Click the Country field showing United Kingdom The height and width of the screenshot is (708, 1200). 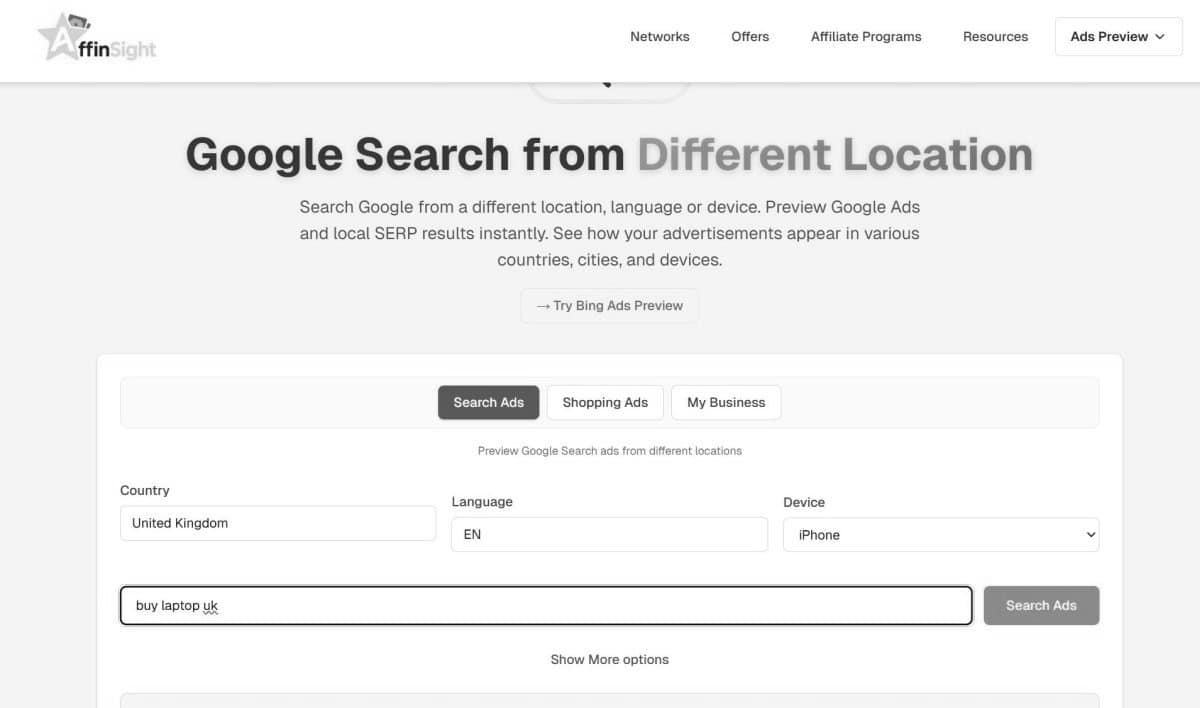[x=278, y=523]
